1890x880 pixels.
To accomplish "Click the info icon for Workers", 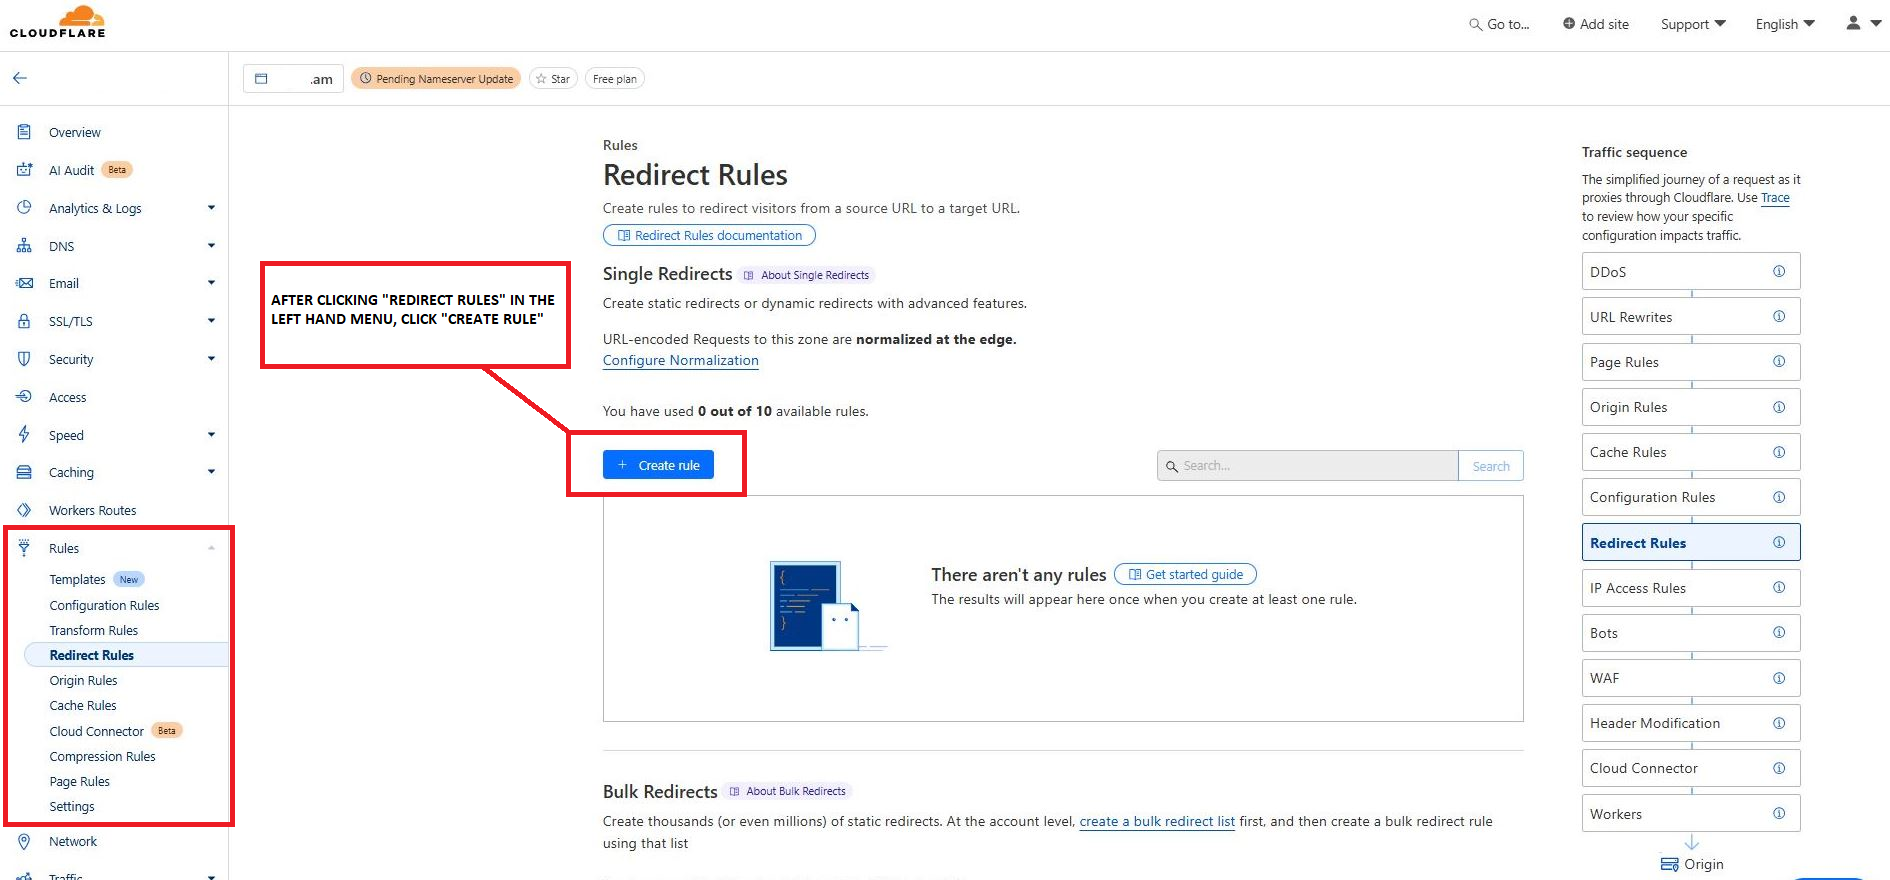I will coord(1779,813).
